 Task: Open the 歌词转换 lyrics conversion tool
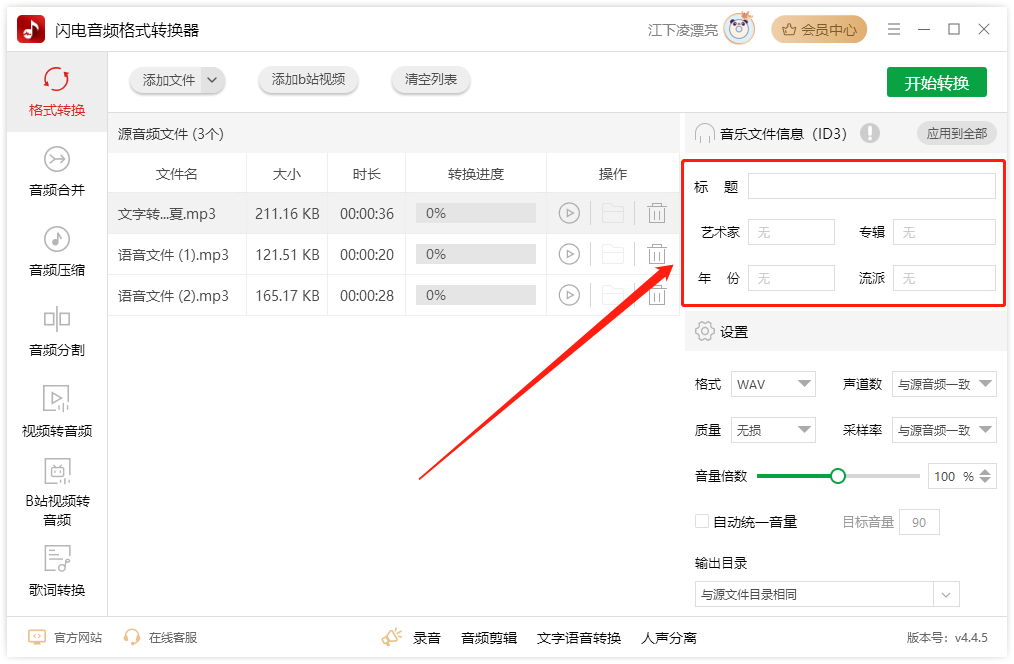(57, 570)
